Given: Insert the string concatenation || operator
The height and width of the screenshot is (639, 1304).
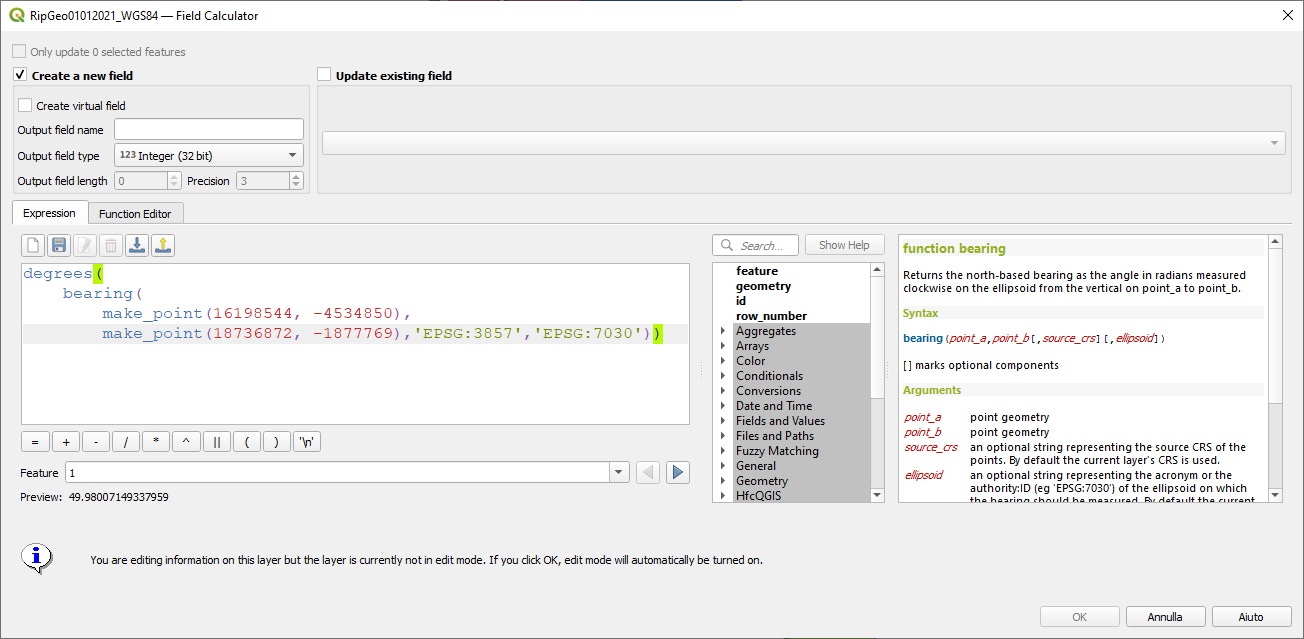Looking at the screenshot, I should click(x=216, y=442).
